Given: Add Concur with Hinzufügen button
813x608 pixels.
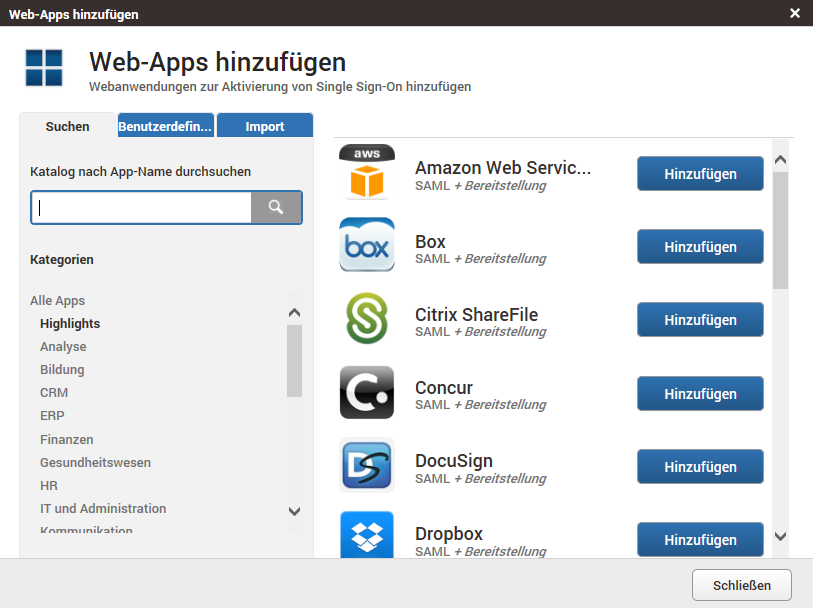Looking at the screenshot, I should [700, 393].
